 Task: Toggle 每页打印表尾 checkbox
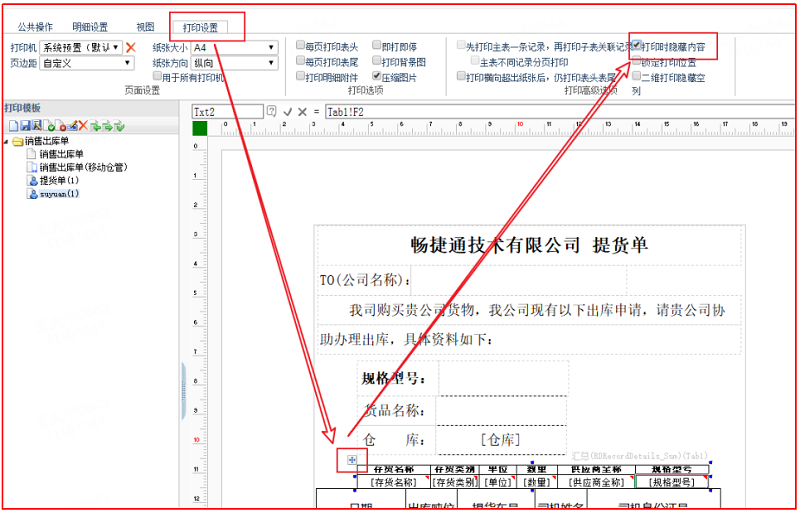point(301,61)
